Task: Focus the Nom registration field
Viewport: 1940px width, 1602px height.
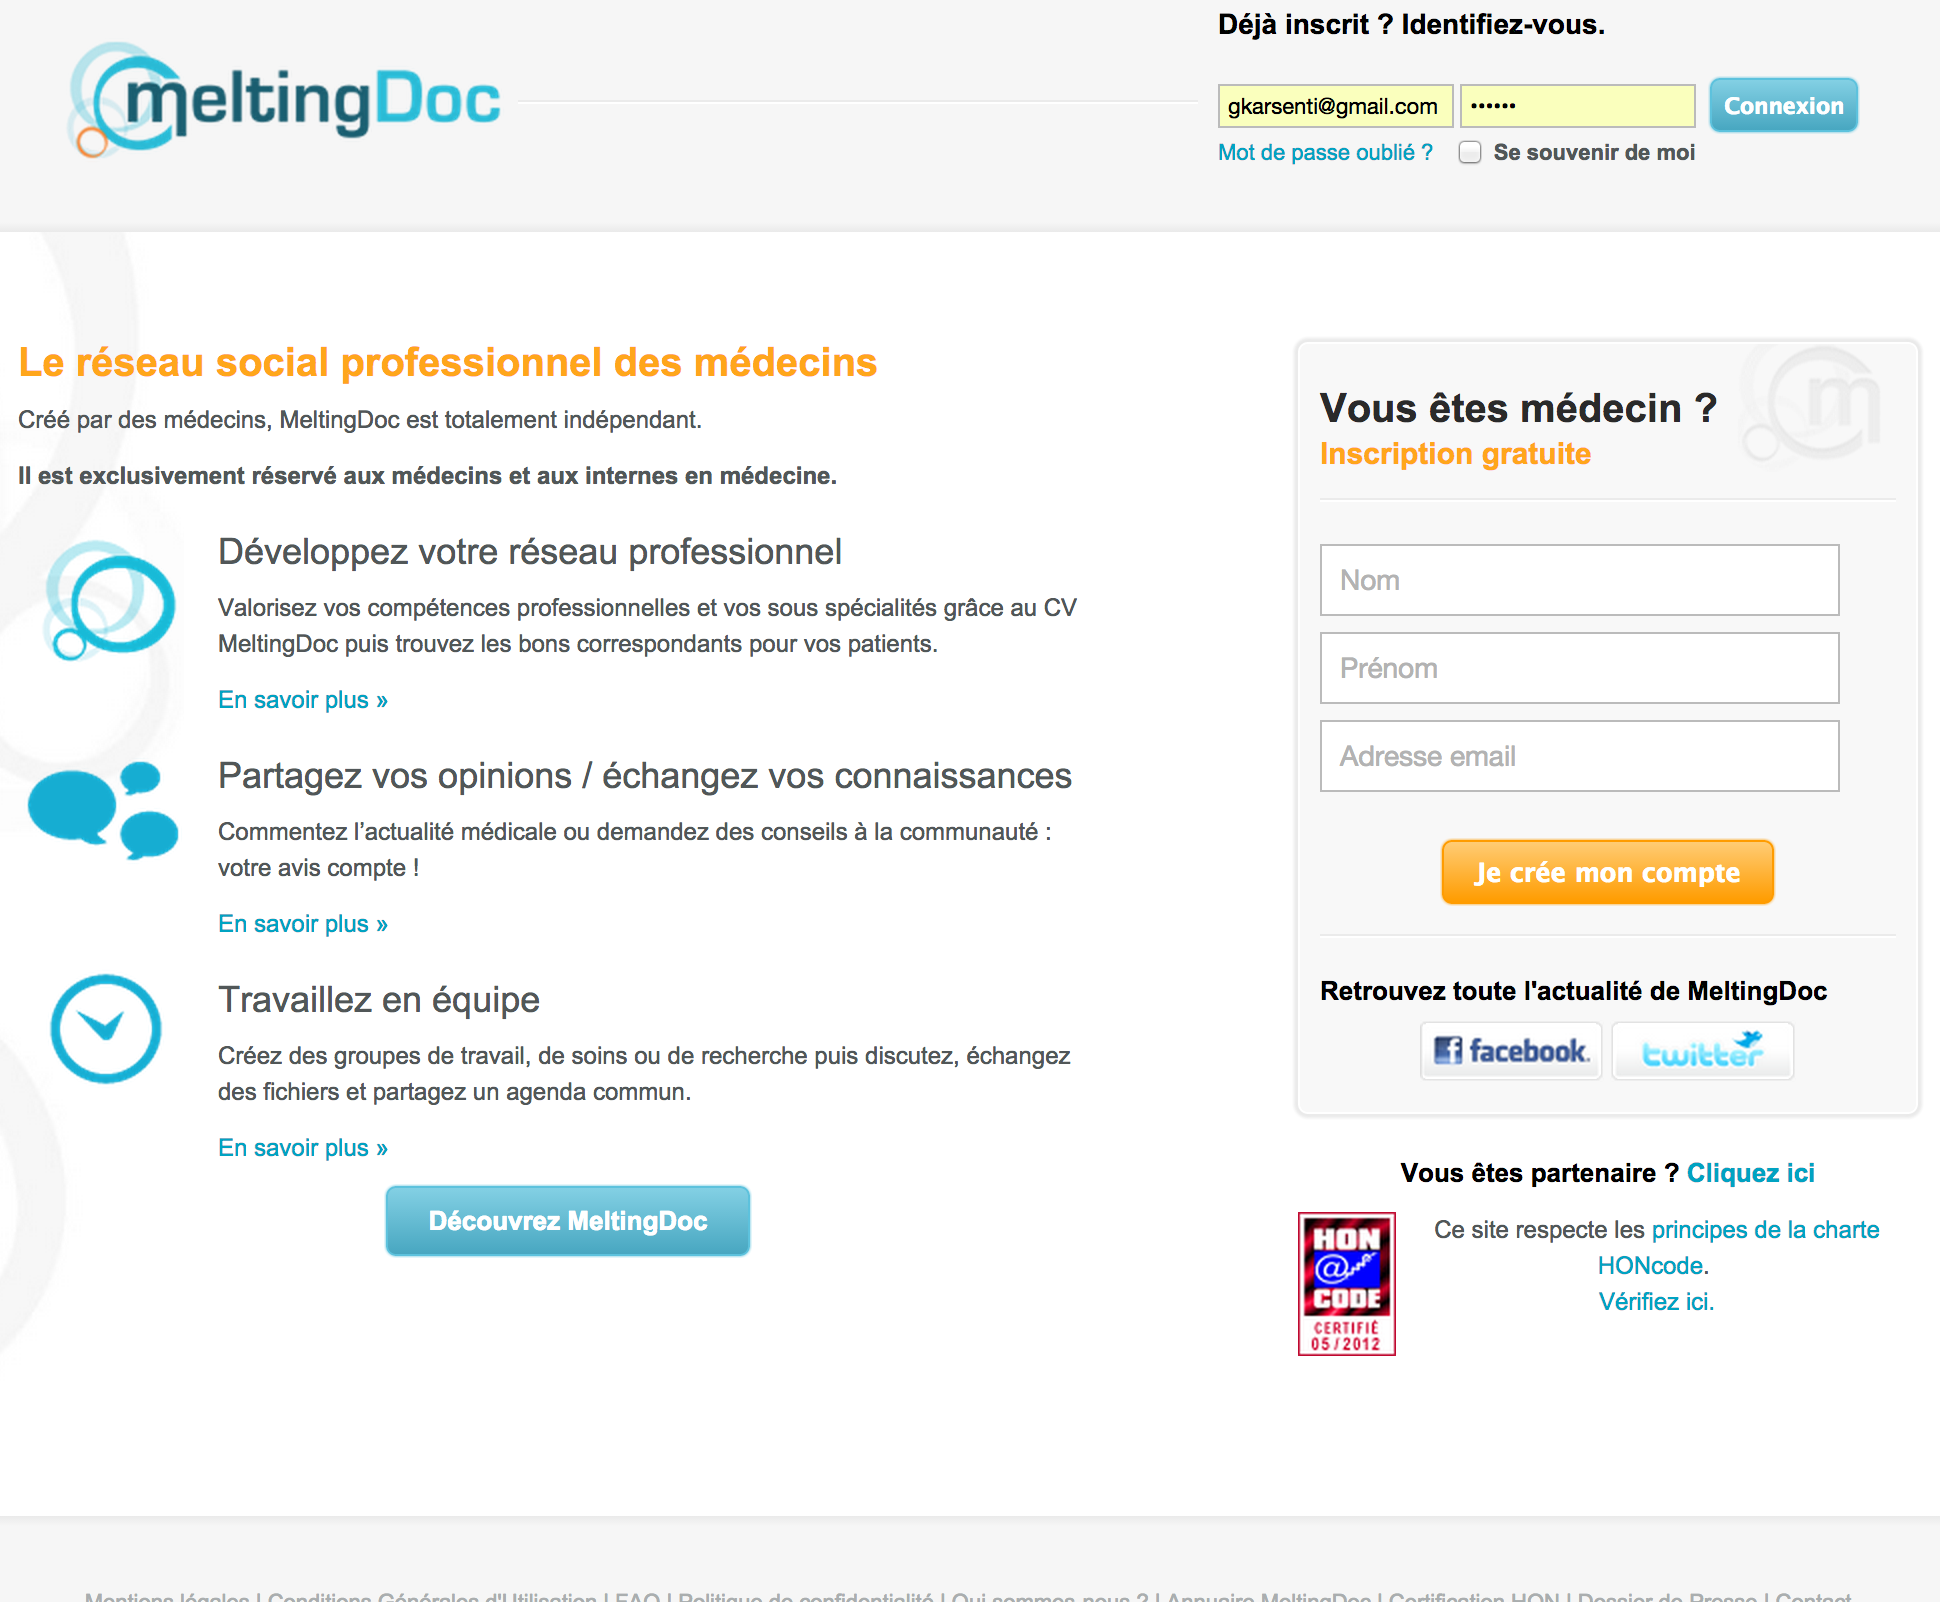Action: point(1579,580)
